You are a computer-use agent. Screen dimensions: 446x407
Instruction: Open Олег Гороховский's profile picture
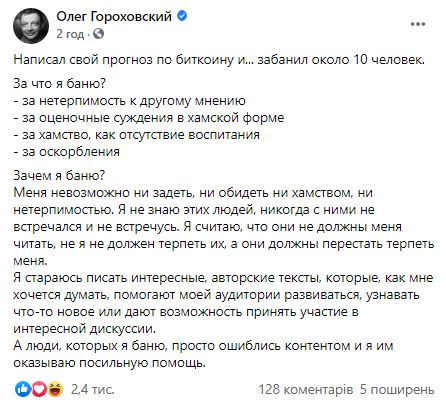pyautogui.click(x=31, y=26)
